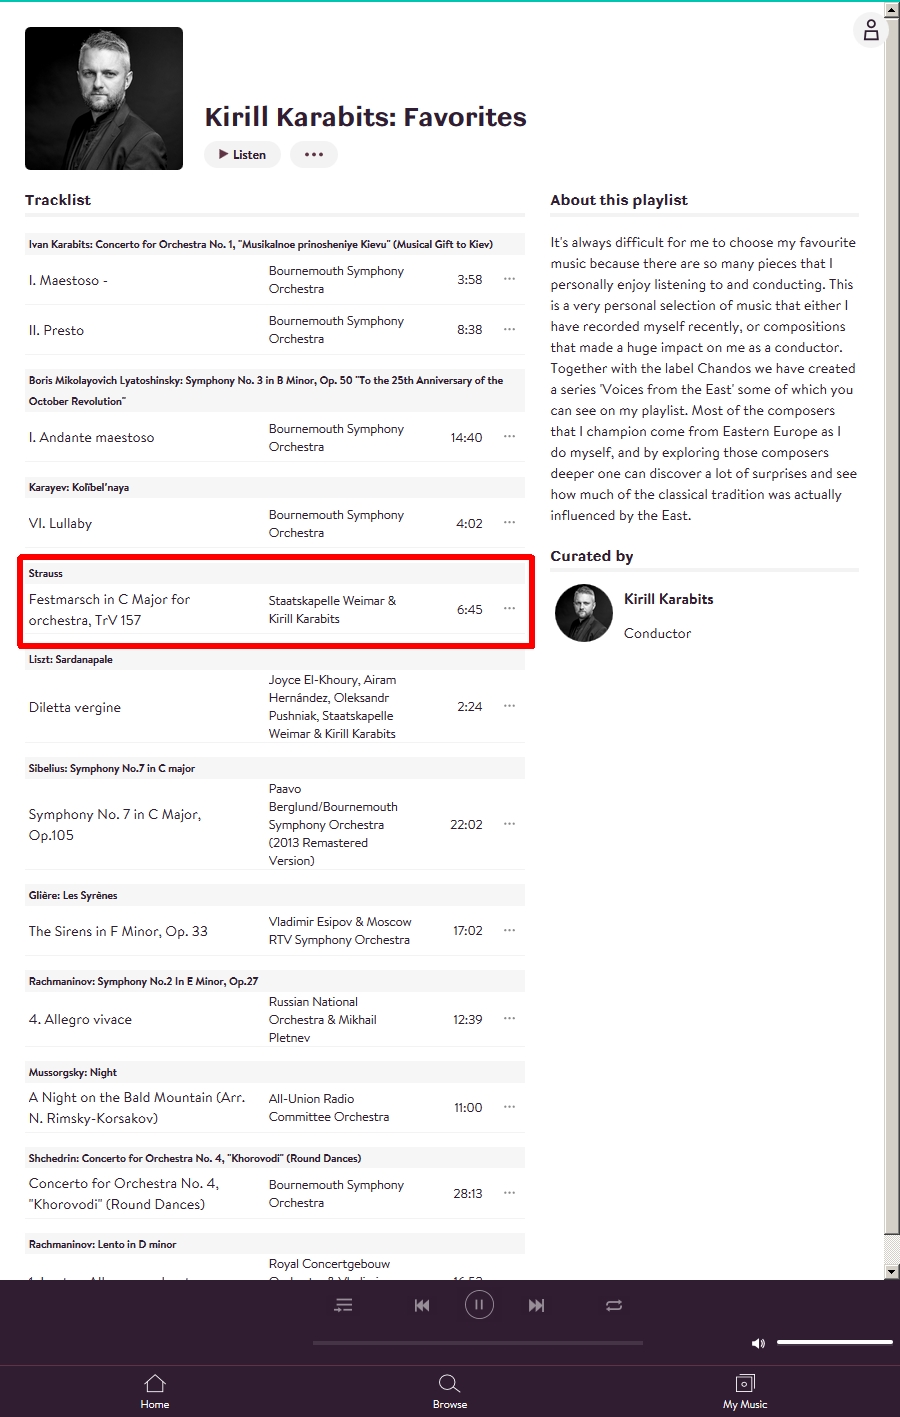
Task: Pause the current playback
Action: 479,1305
